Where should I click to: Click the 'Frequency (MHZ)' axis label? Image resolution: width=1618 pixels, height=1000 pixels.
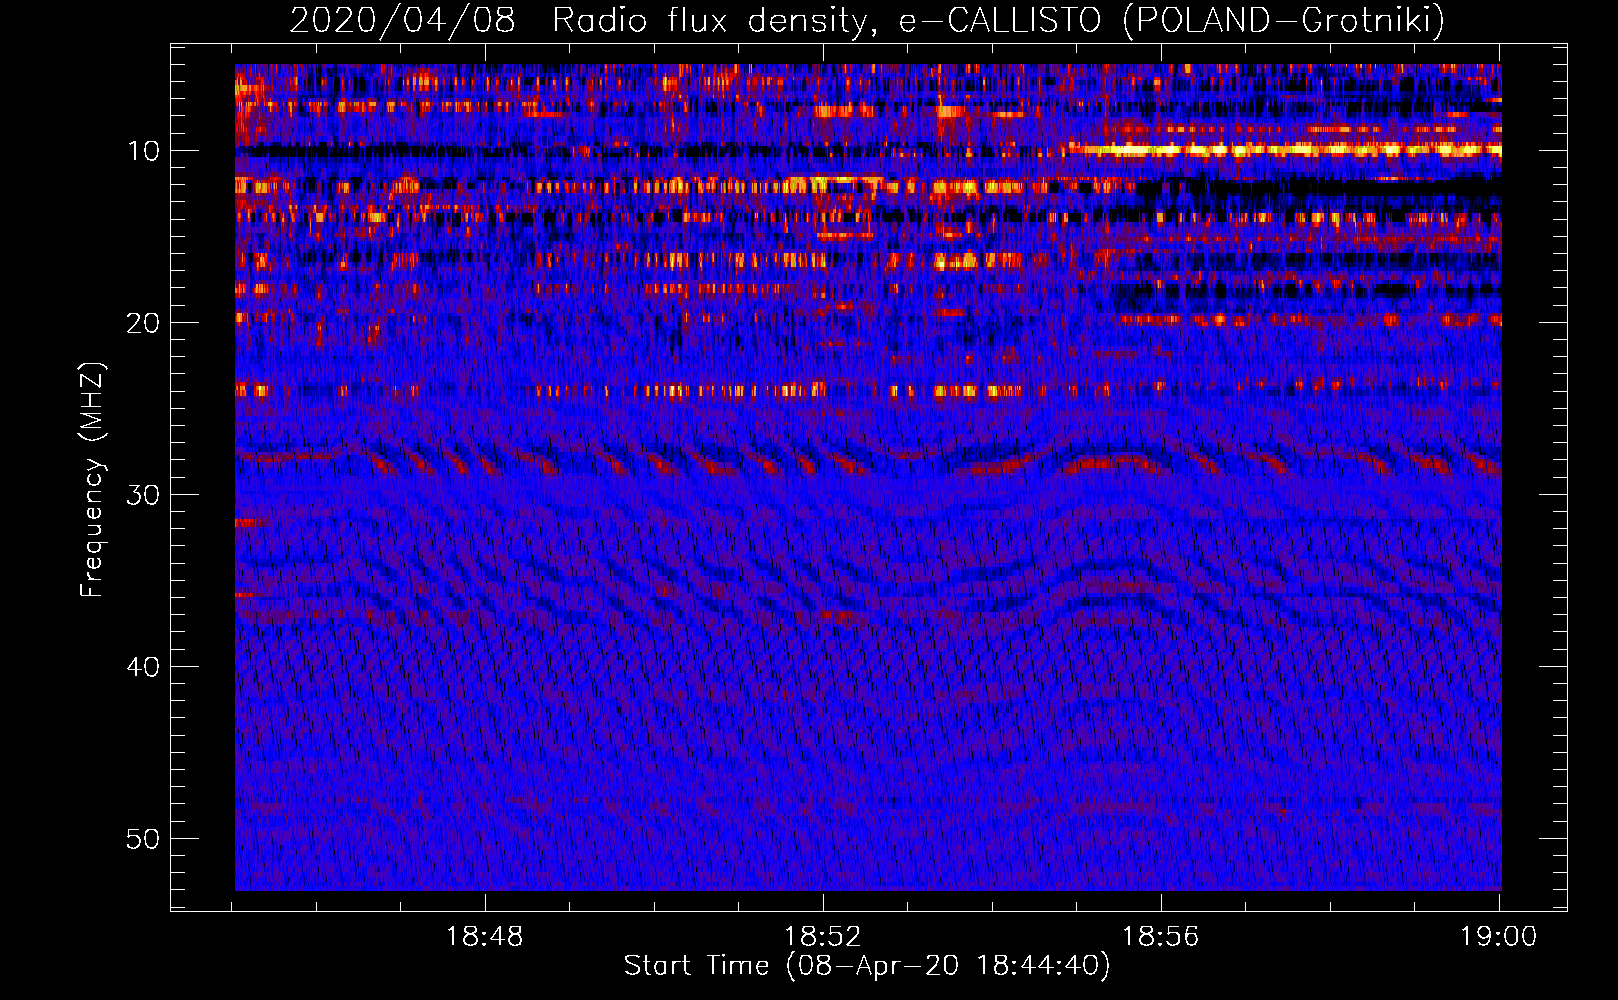click(x=91, y=480)
